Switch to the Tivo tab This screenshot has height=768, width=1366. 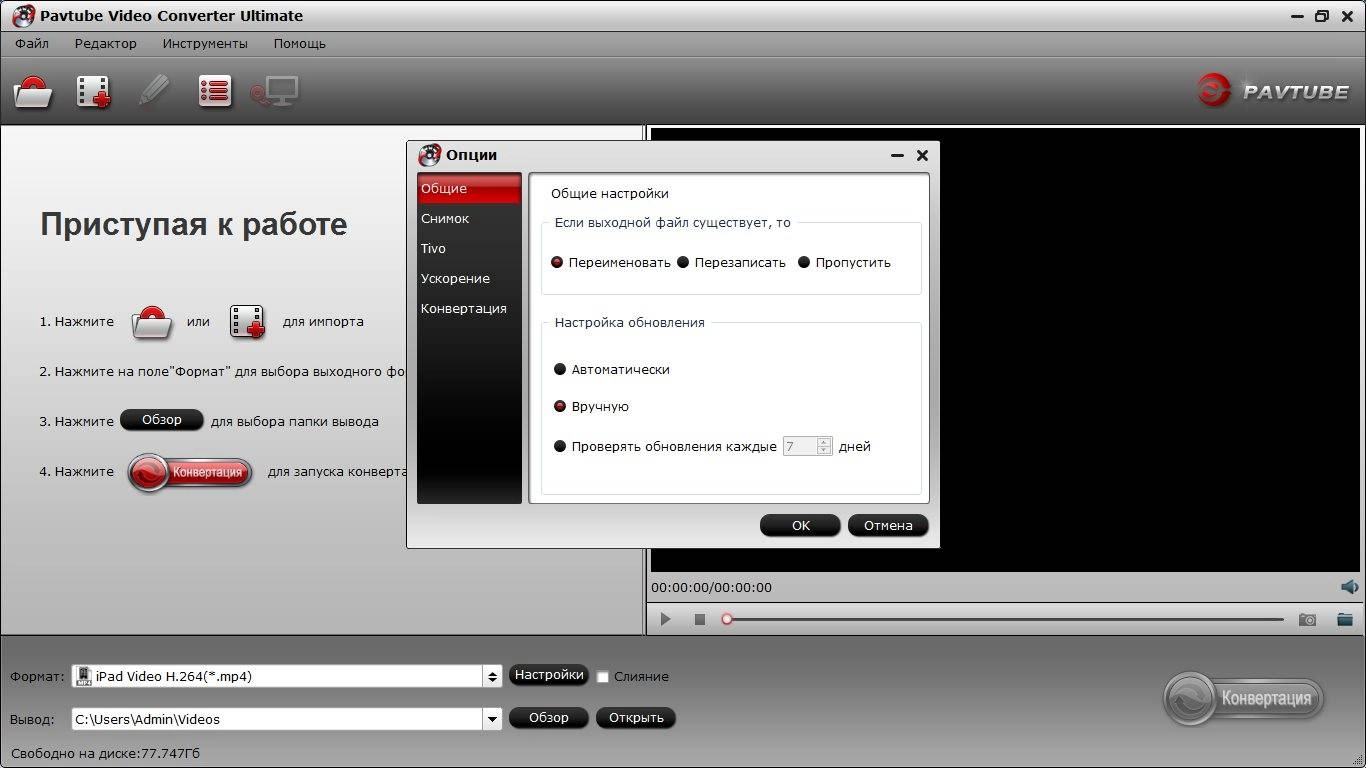click(469, 248)
